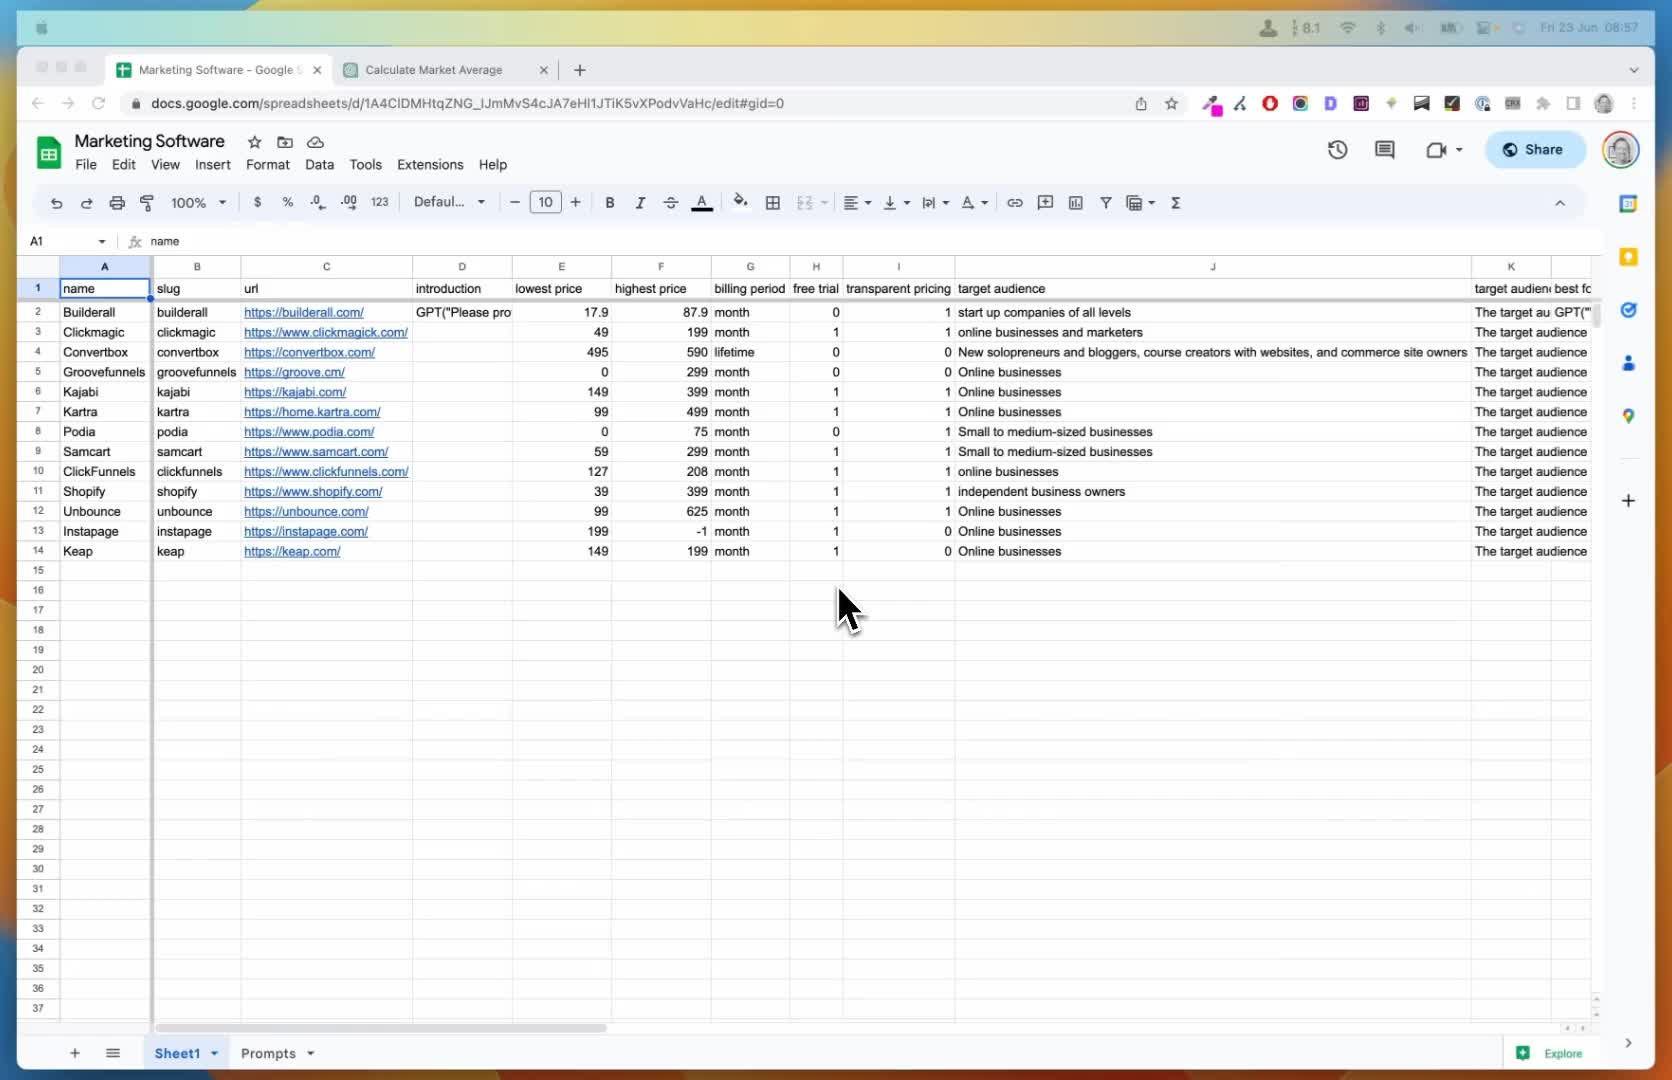Click the Add sheet plus button

tap(75, 1053)
